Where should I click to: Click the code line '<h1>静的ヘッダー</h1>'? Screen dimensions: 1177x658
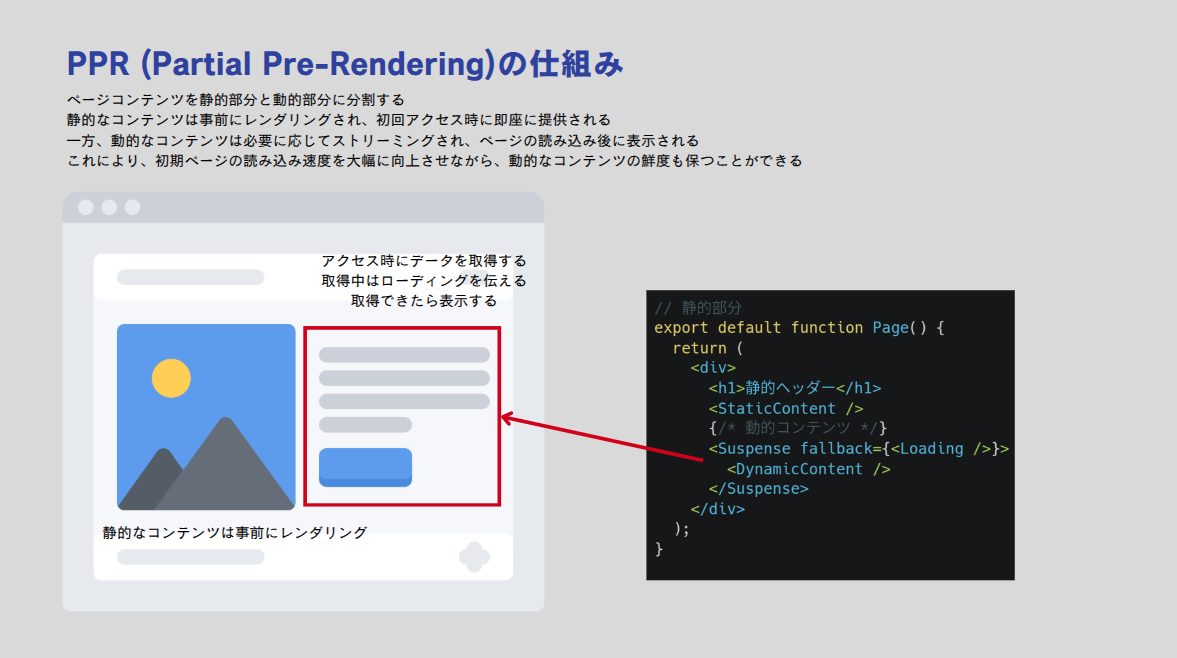point(795,388)
